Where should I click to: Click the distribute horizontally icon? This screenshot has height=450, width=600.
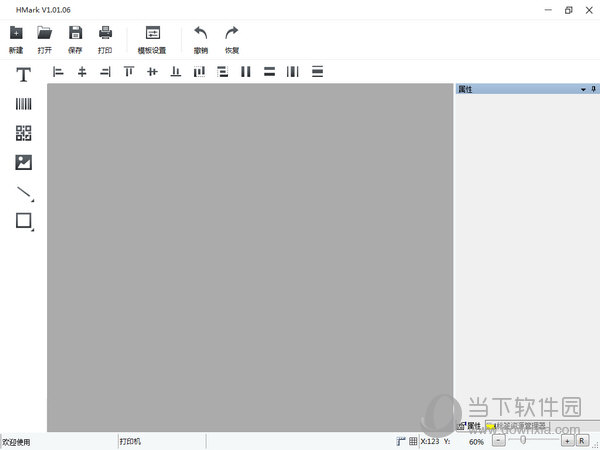coord(199,72)
